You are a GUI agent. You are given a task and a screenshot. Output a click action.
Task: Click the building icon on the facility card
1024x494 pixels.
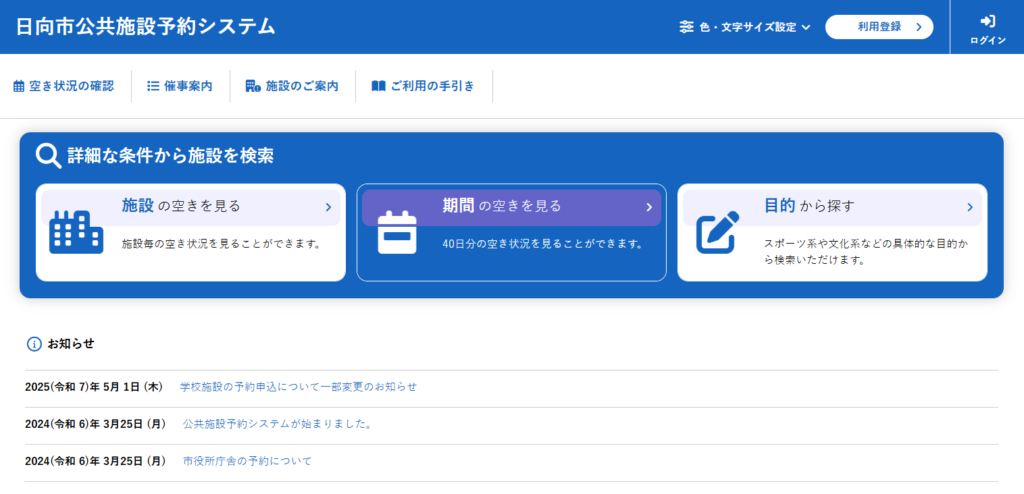click(76, 232)
